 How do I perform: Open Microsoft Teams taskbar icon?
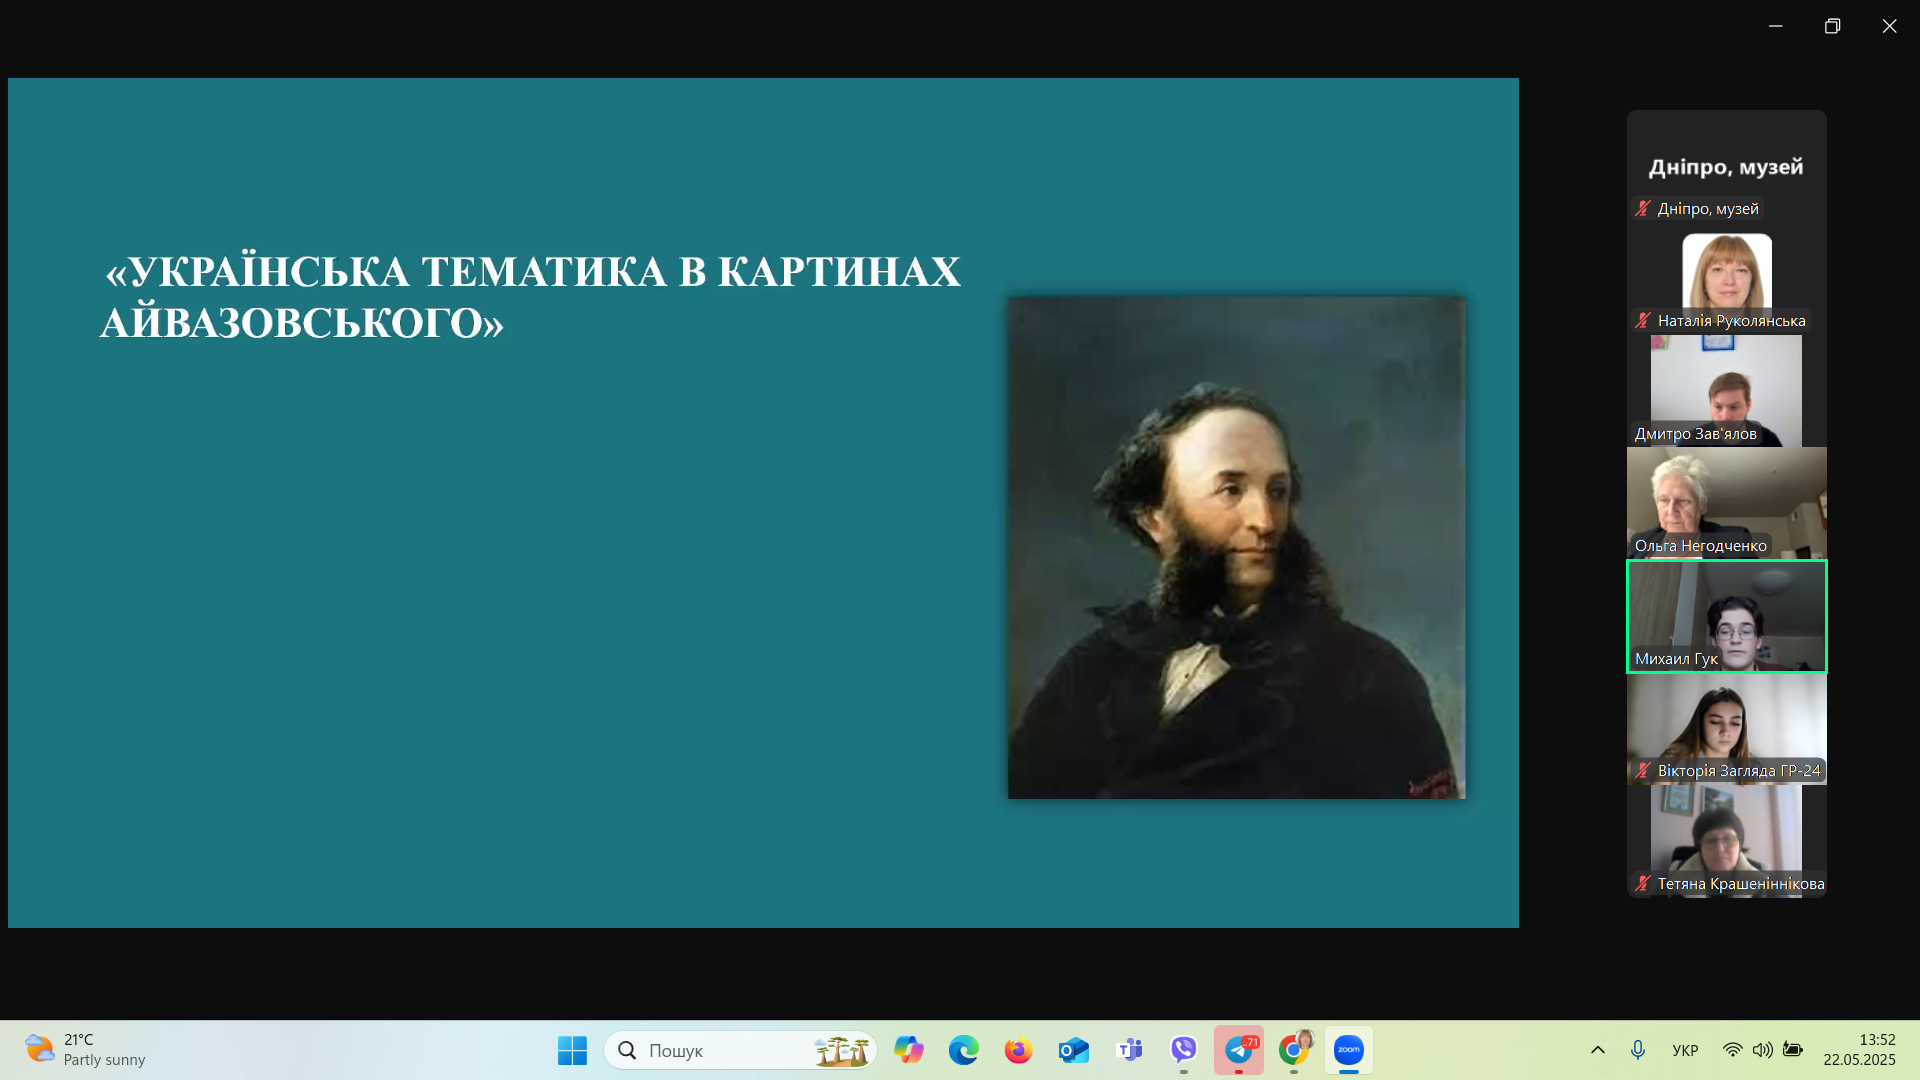tap(1129, 1050)
